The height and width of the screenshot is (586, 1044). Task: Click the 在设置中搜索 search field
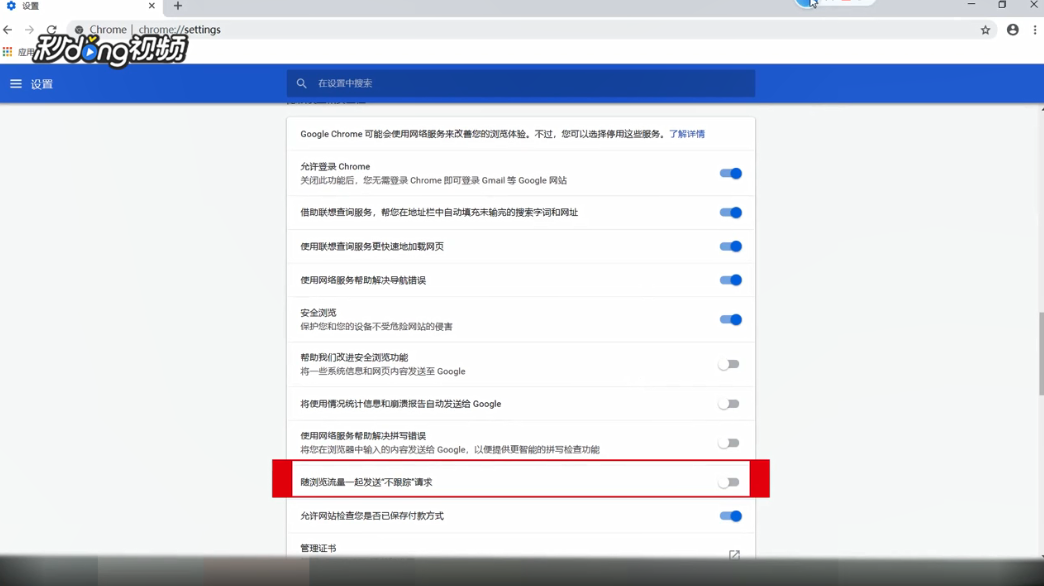coord(450,84)
